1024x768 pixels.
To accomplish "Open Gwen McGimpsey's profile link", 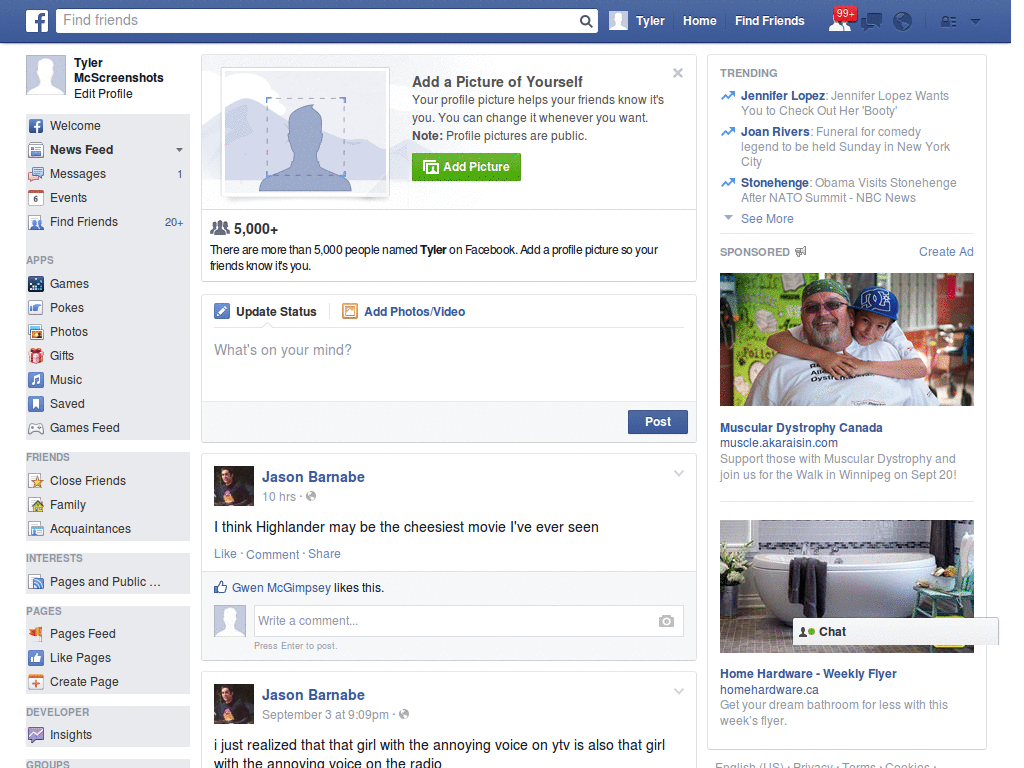I will click(281, 588).
